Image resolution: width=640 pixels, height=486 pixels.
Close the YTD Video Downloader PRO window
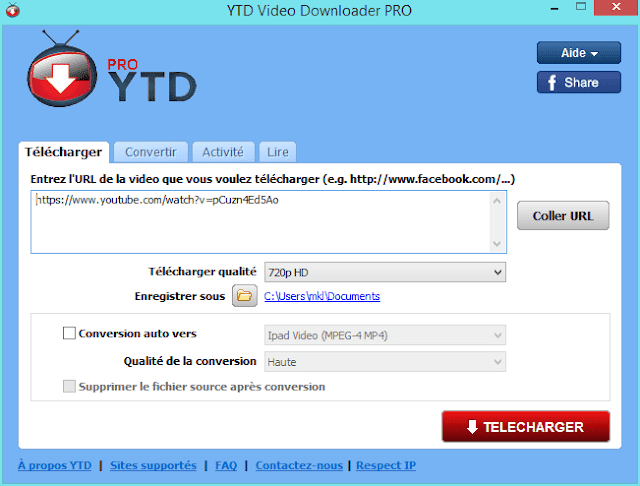[616, 8]
